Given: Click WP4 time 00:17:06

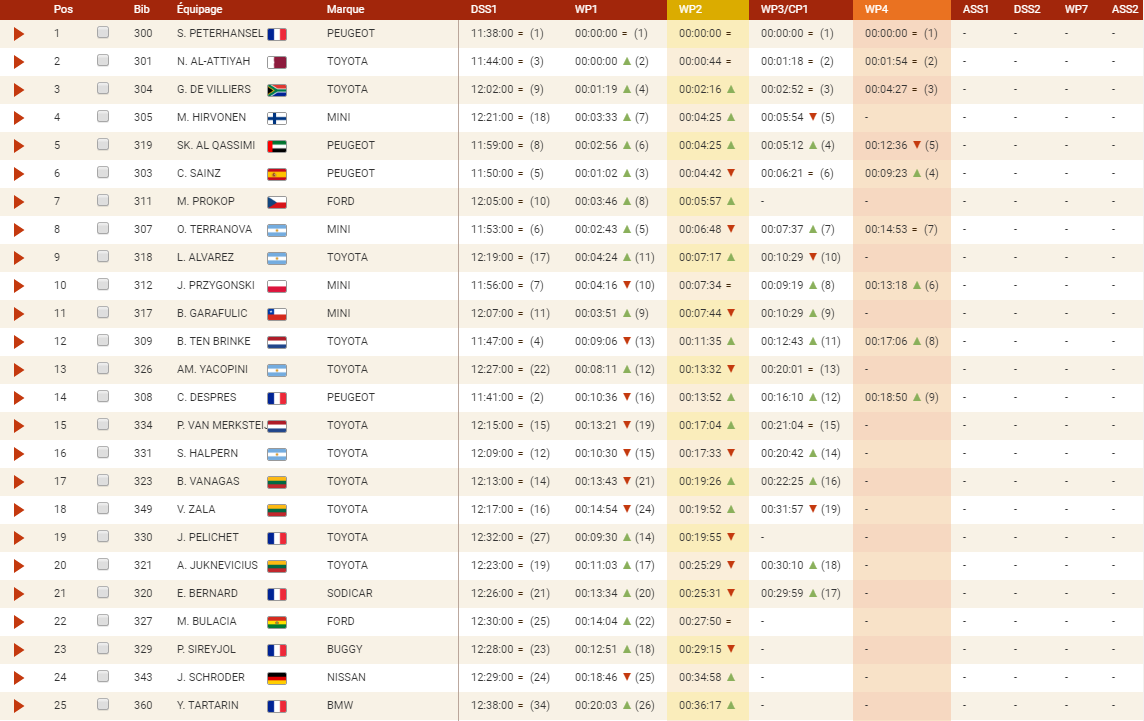Looking at the screenshot, I should click(x=886, y=342).
